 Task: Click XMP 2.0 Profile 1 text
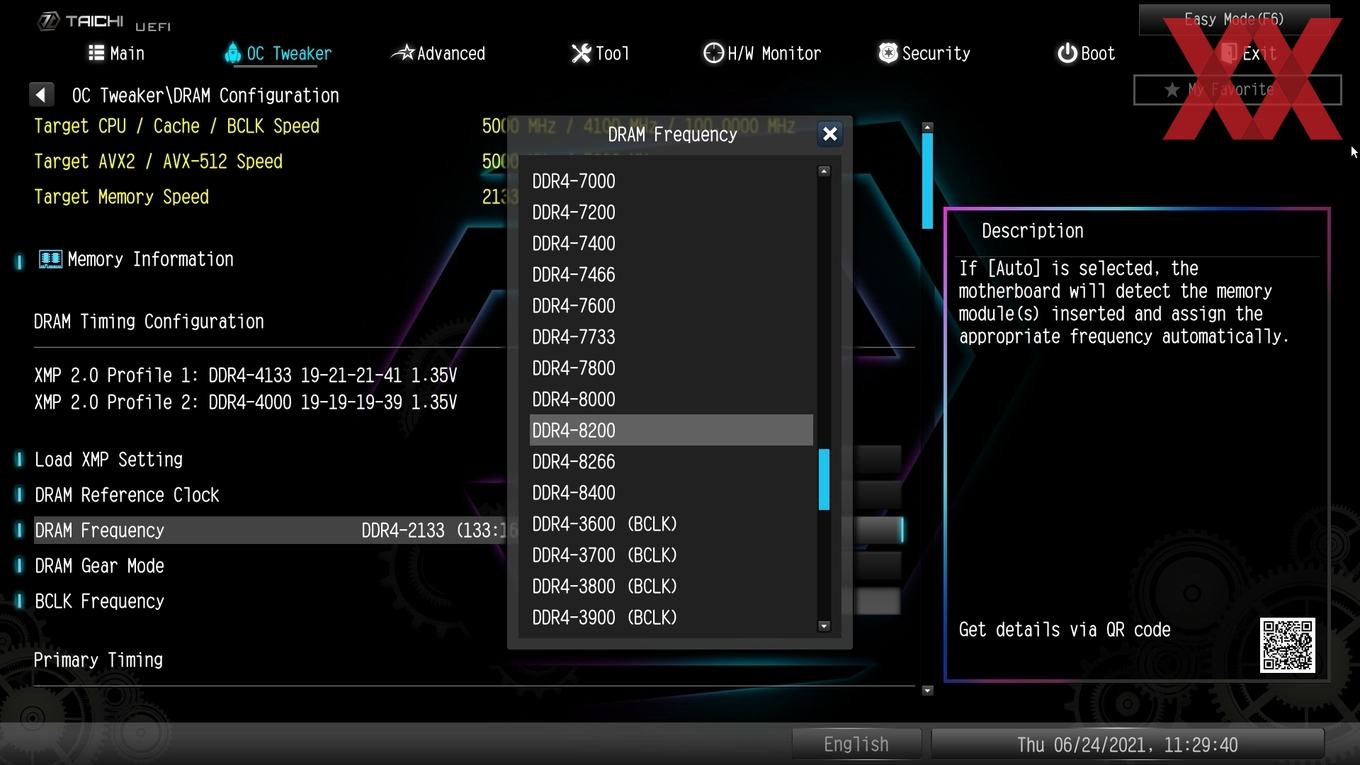[245, 375]
